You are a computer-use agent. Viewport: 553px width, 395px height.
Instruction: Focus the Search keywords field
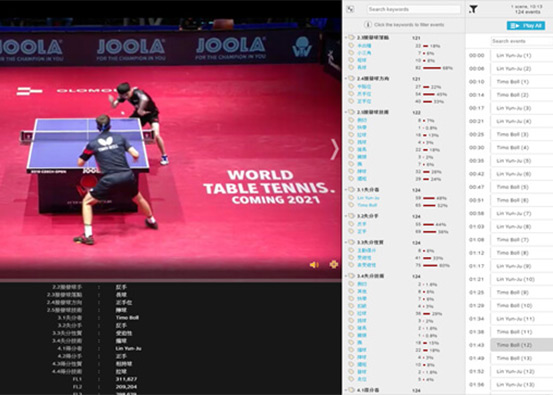[x=414, y=9]
